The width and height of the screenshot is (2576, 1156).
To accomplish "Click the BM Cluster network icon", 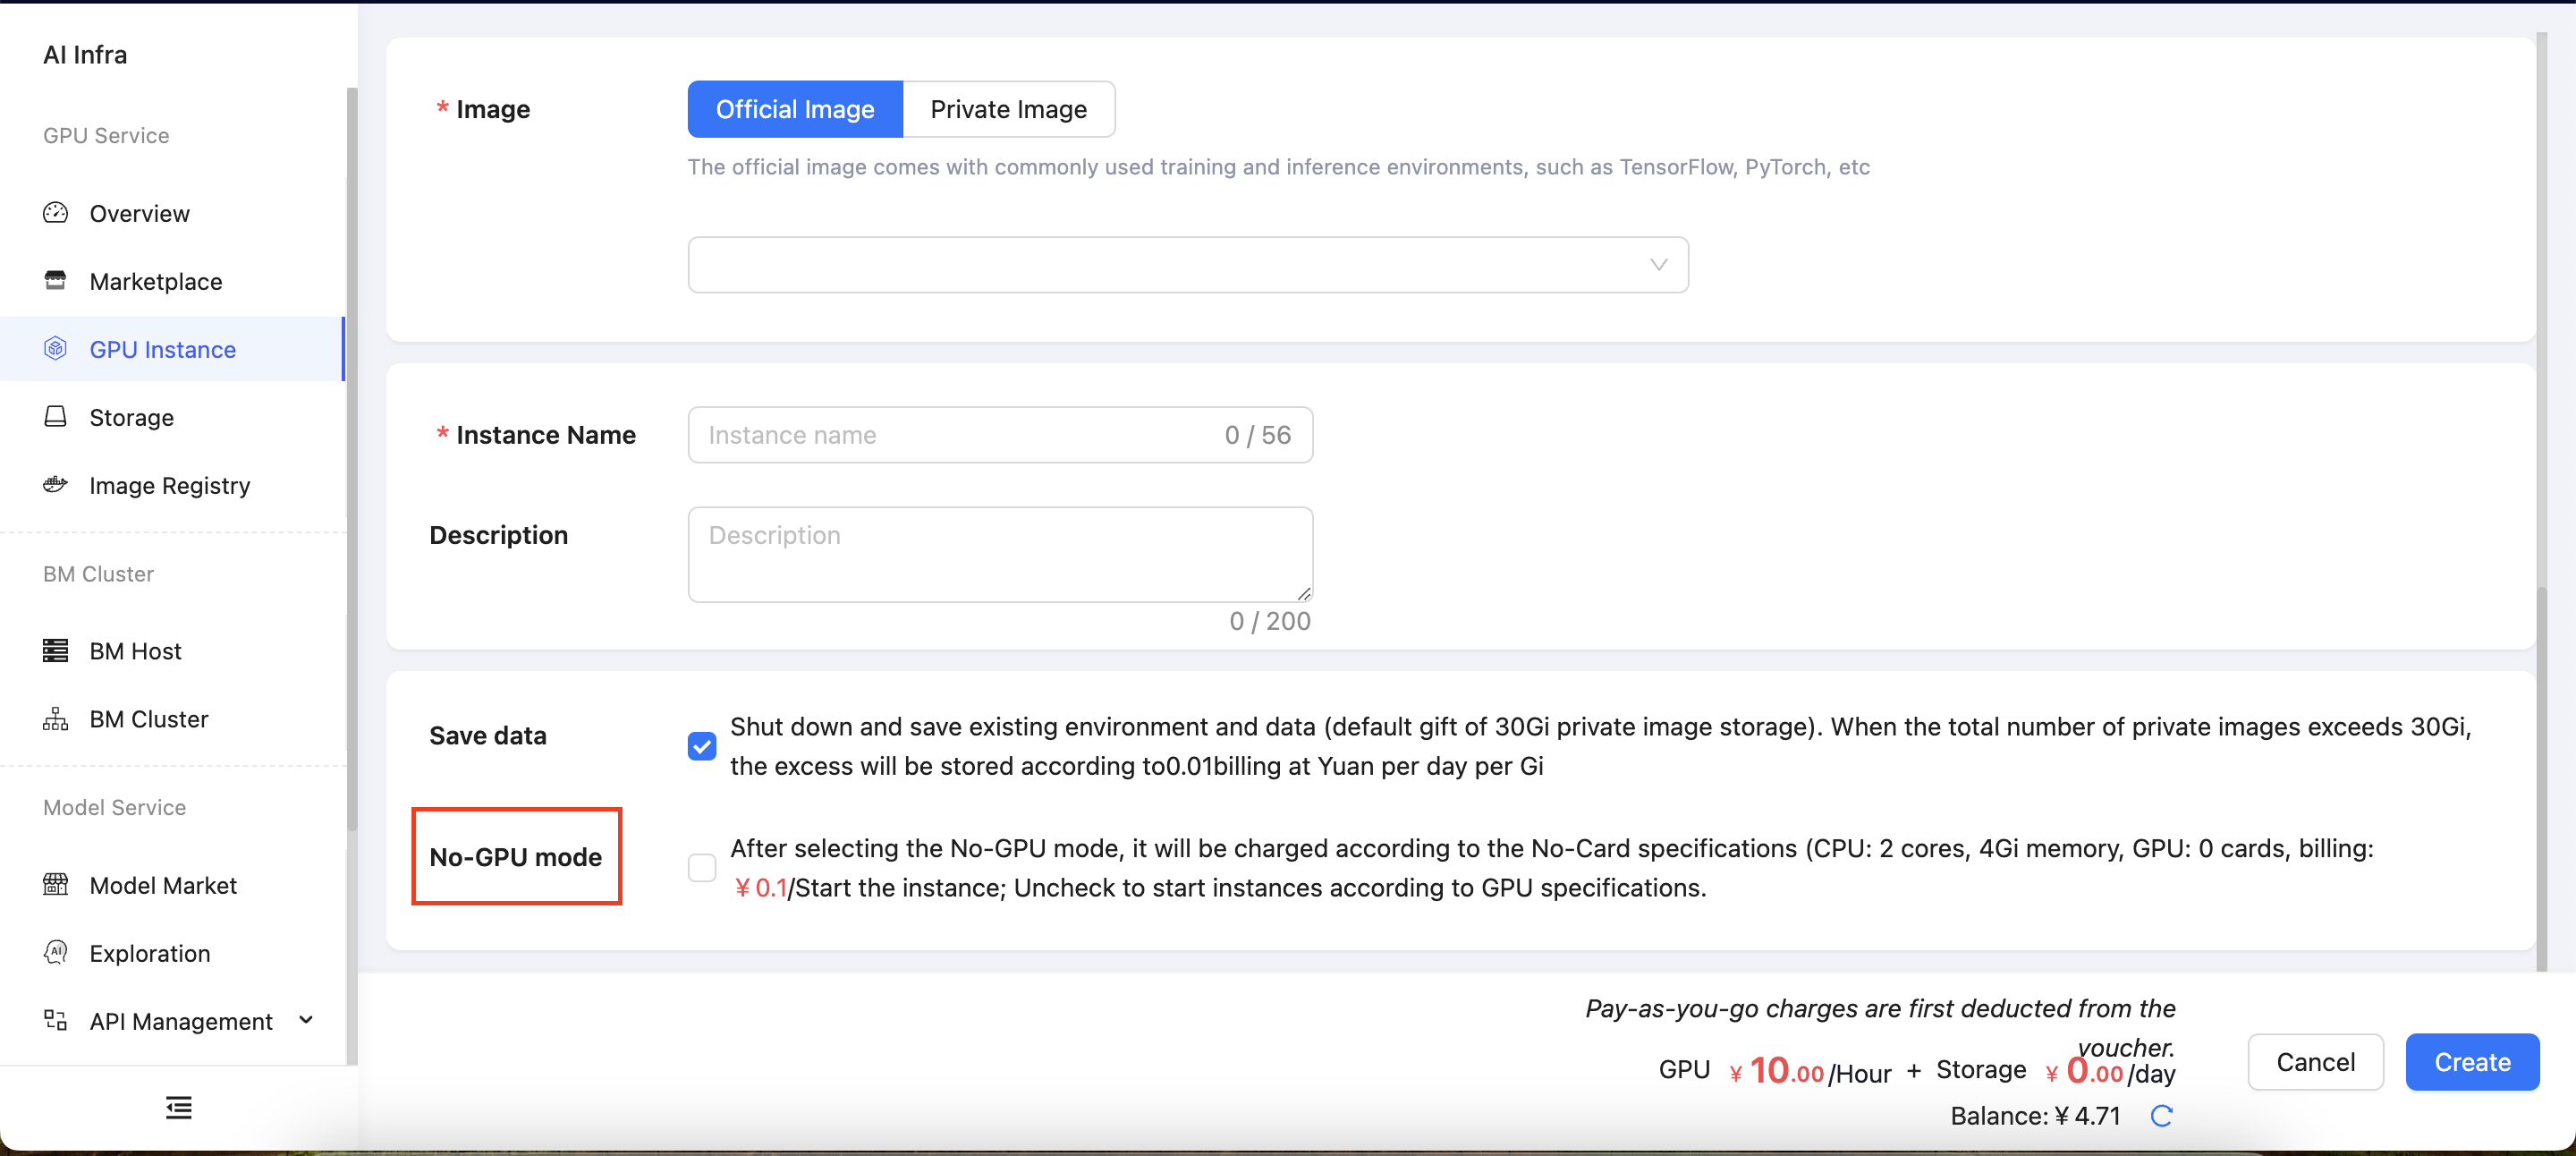I will point(55,719).
